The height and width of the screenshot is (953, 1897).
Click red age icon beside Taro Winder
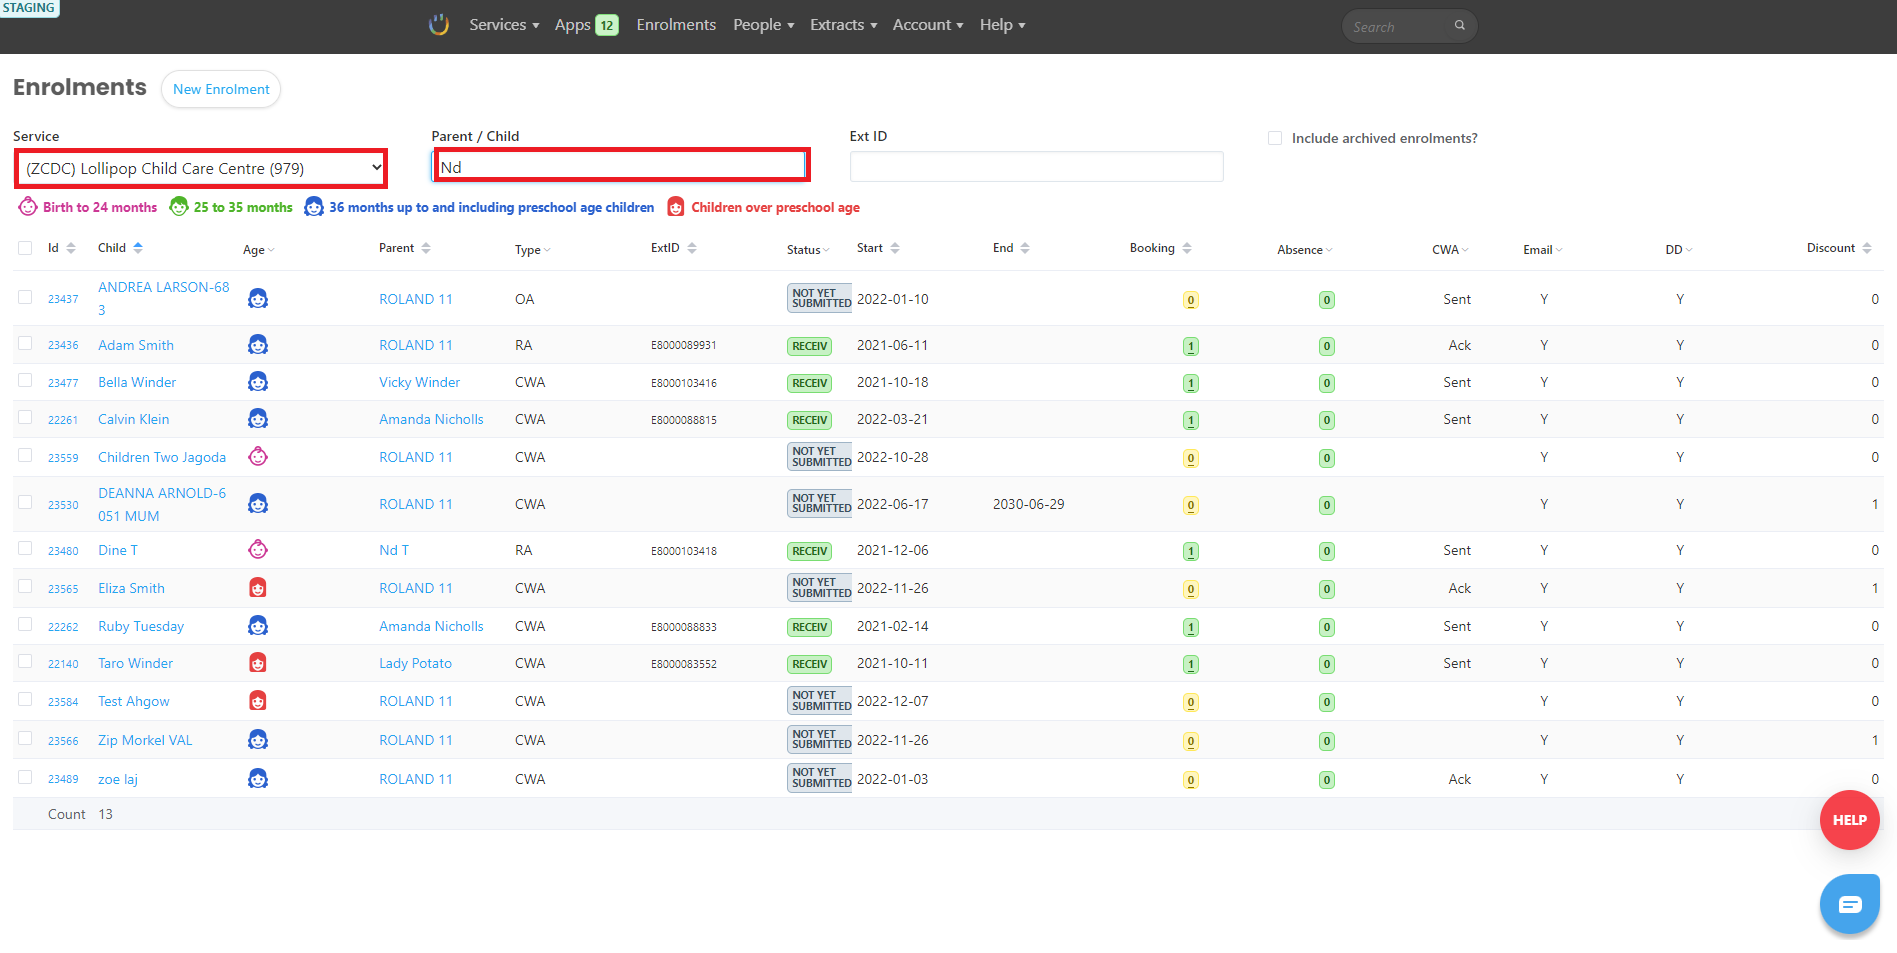click(258, 663)
